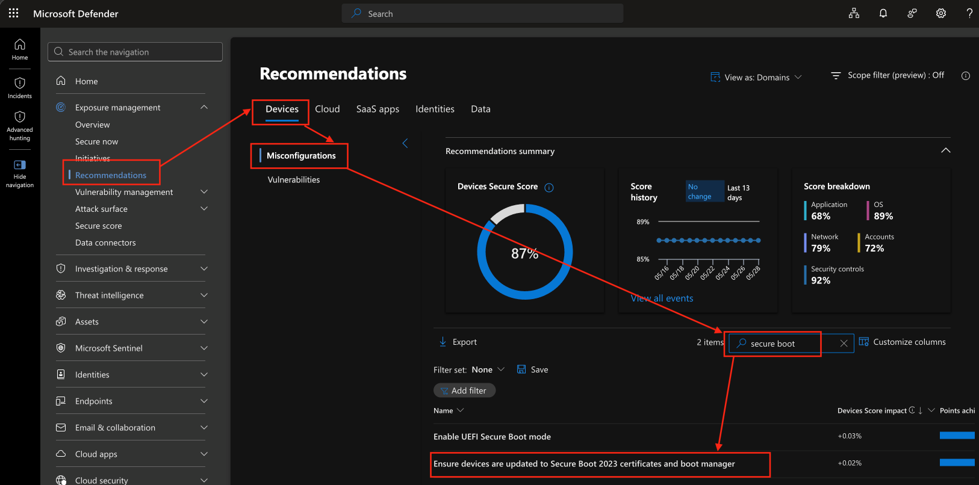Click the Search the navigation field
The width and height of the screenshot is (979, 485).
[135, 52]
